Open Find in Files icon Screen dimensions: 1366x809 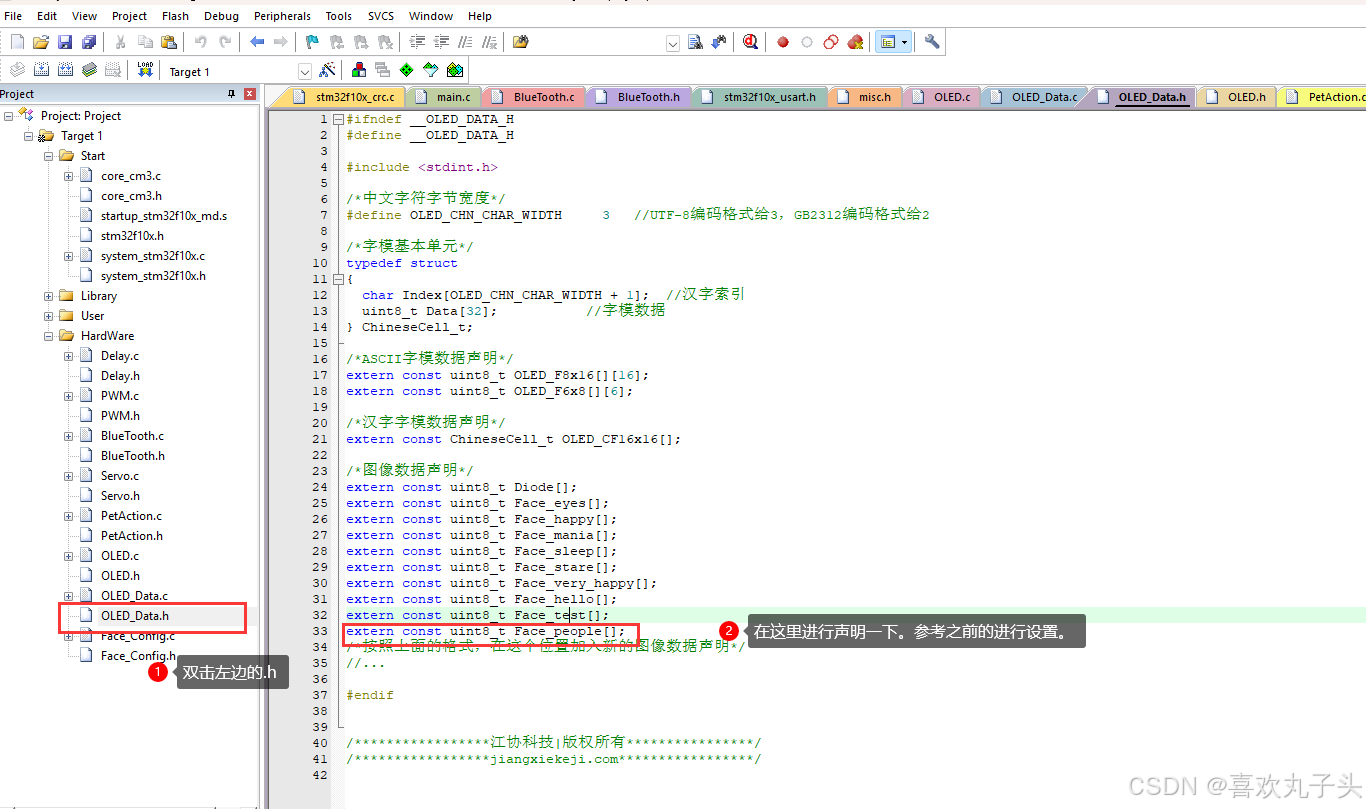click(520, 42)
